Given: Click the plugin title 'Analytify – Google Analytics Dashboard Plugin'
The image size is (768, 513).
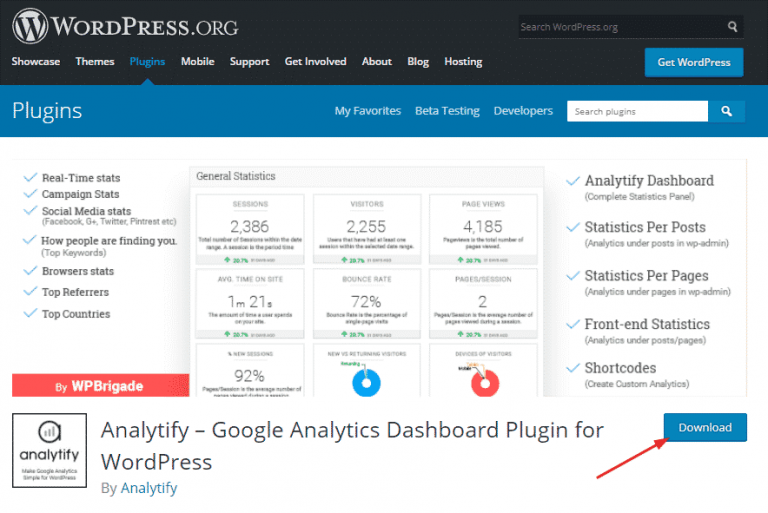Looking at the screenshot, I should (352, 446).
